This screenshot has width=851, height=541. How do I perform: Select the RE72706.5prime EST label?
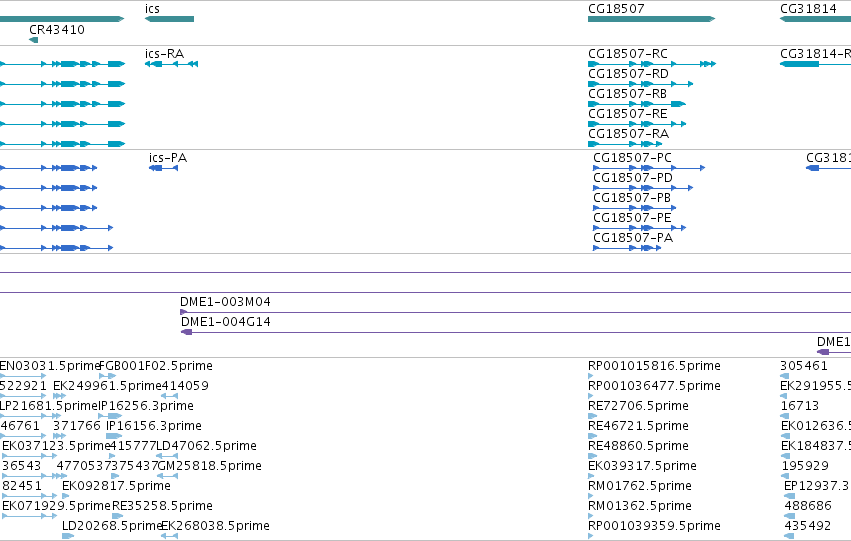[x=638, y=406]
